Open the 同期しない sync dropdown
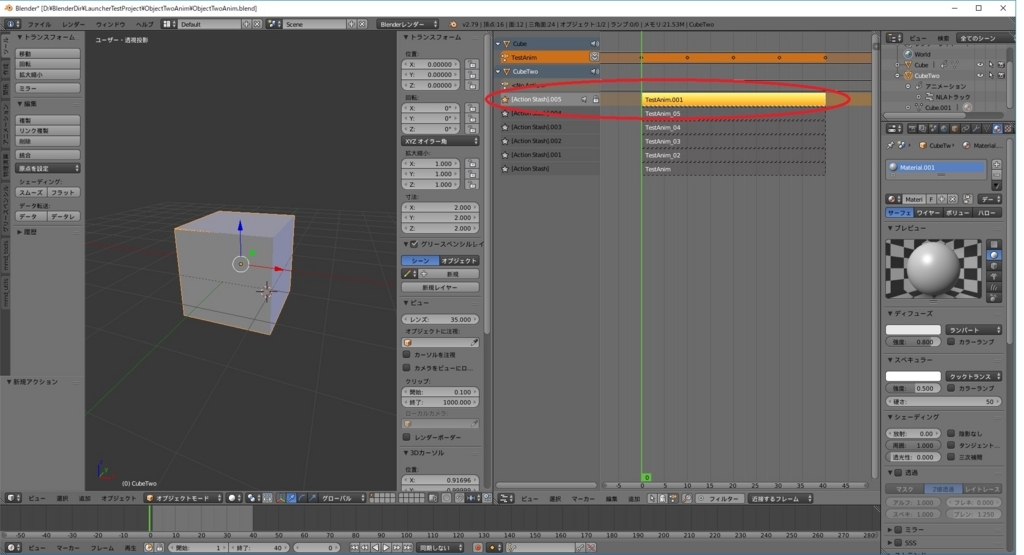1024x555 pixels. coord(441,548)
